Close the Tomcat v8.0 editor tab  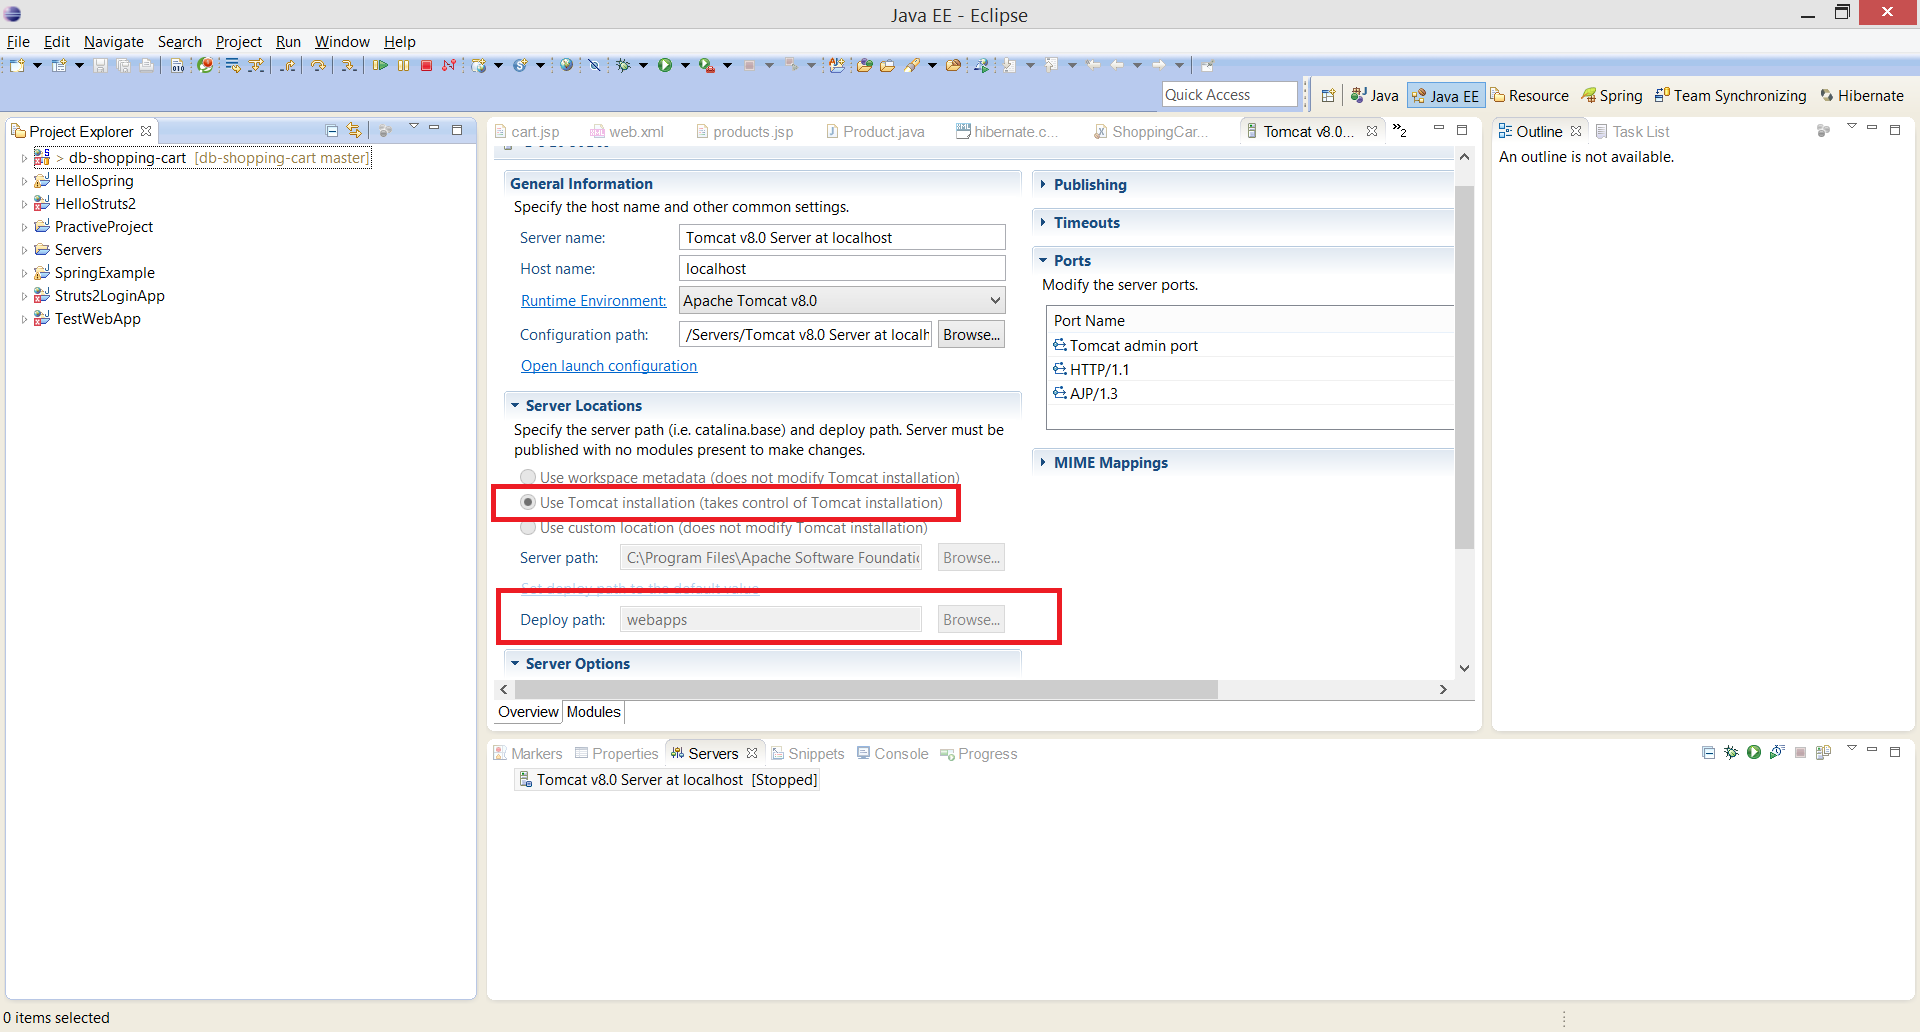click(x=1372, y=131)
